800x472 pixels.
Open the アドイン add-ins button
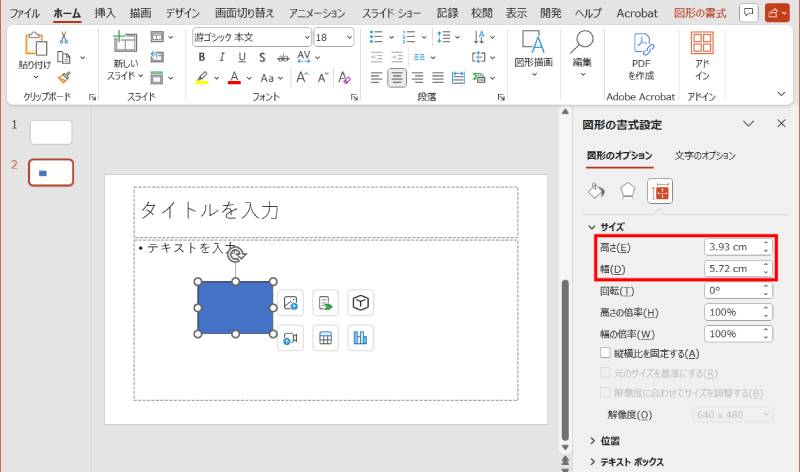[702, 56]
